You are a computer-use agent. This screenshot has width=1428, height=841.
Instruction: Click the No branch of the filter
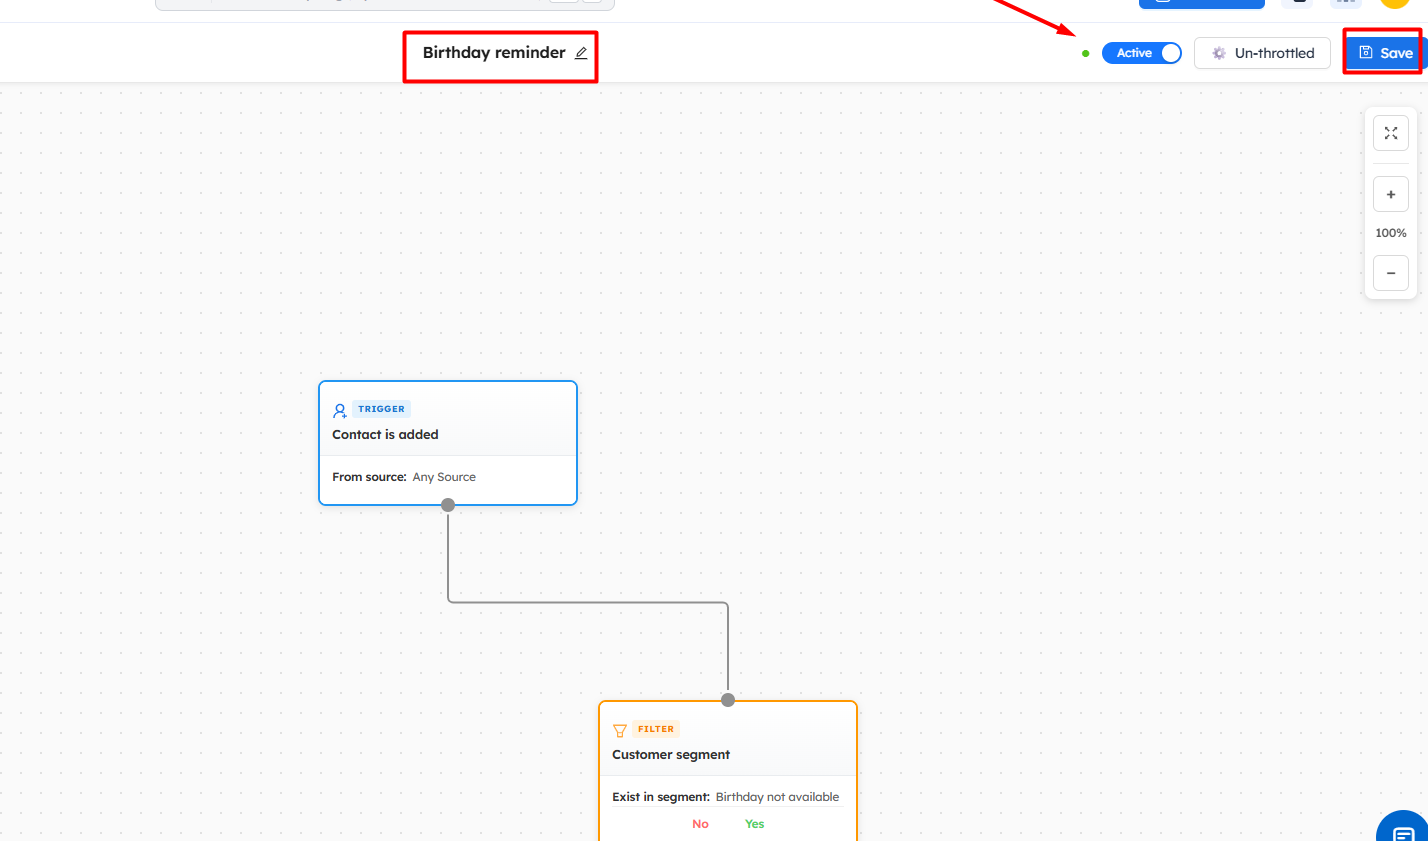pos(700,824)
